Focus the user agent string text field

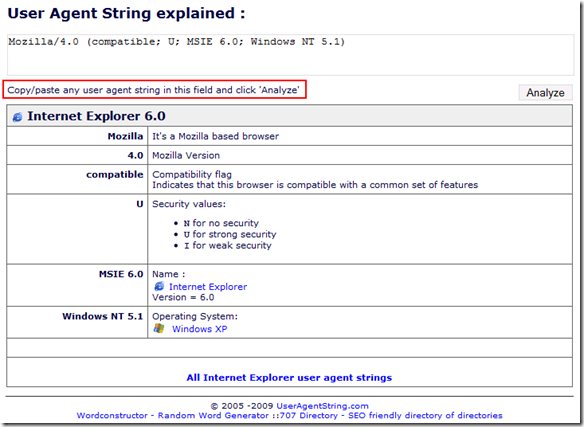tap(291, 55)
